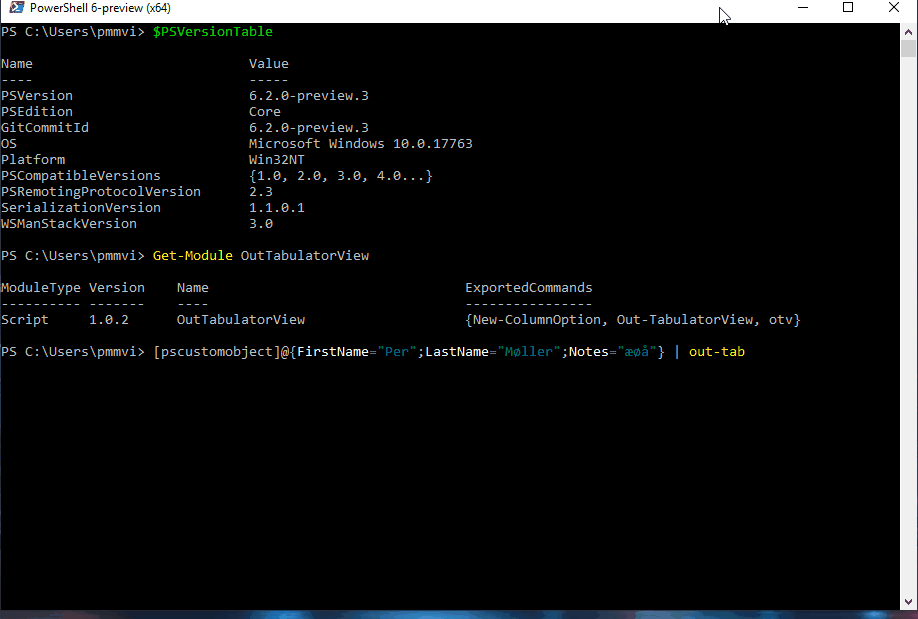Maximize the PowerShell window

(848, 8)
